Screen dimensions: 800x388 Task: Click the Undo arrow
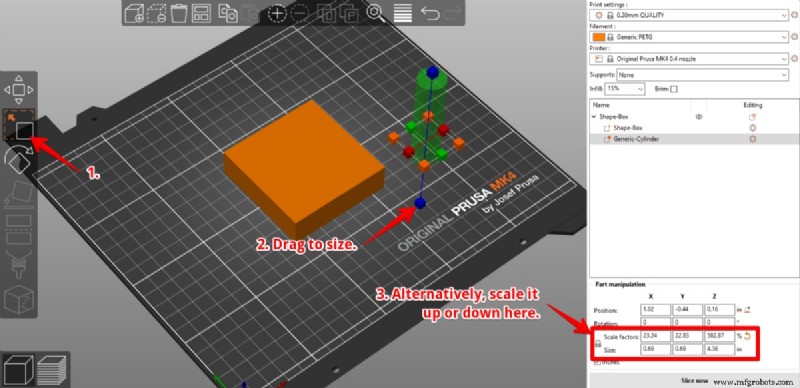(x=430, y=13)
